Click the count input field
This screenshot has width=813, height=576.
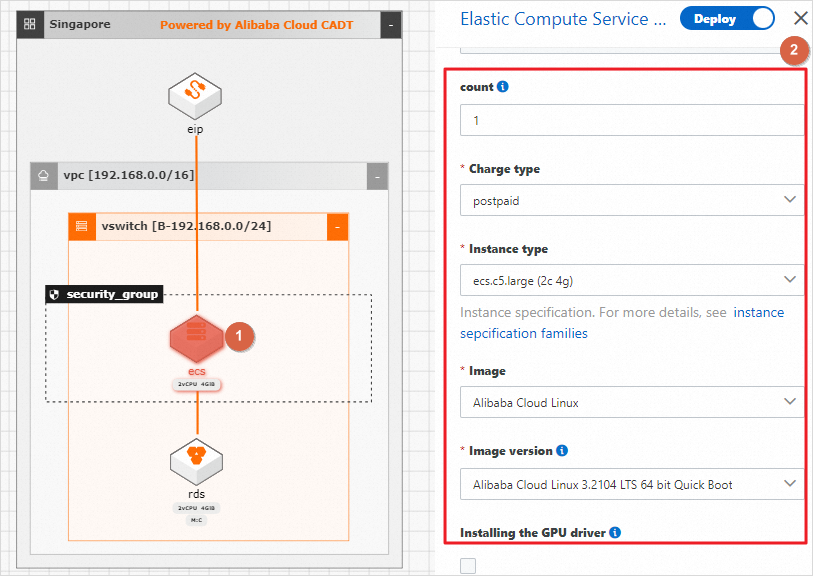coord(632,120)
